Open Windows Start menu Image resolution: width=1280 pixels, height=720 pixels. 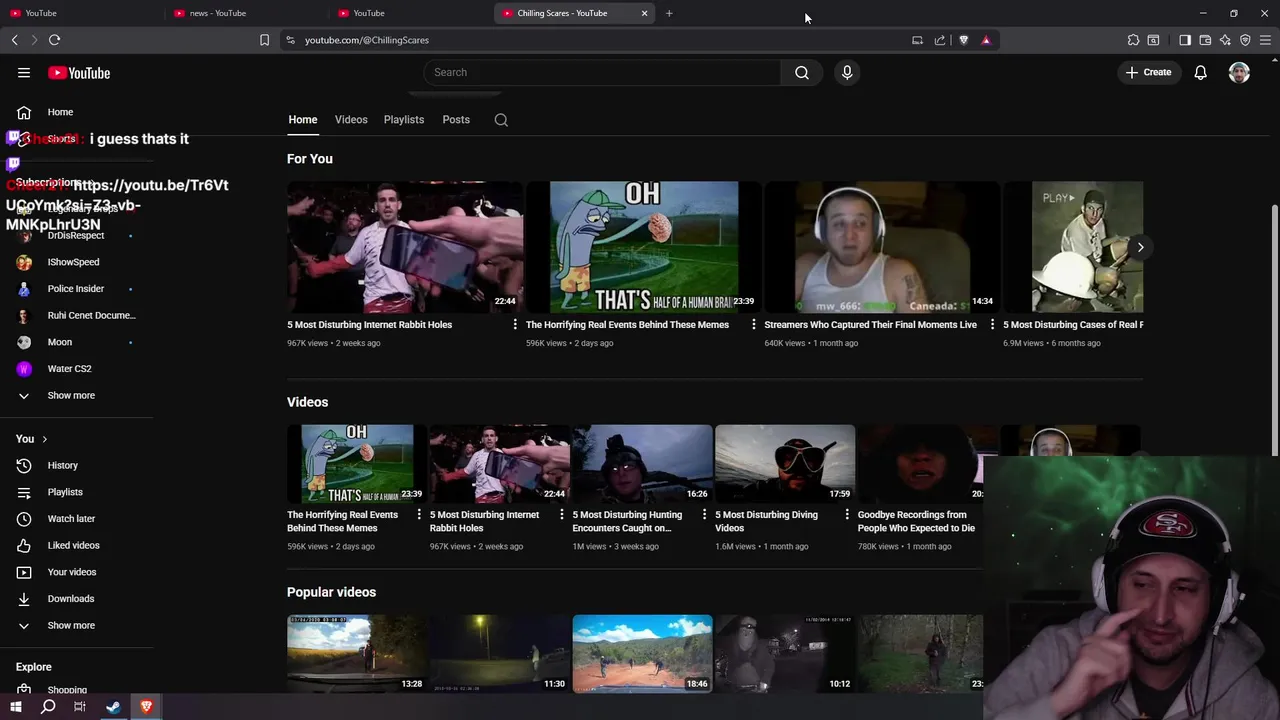click(x=15, y=707)
